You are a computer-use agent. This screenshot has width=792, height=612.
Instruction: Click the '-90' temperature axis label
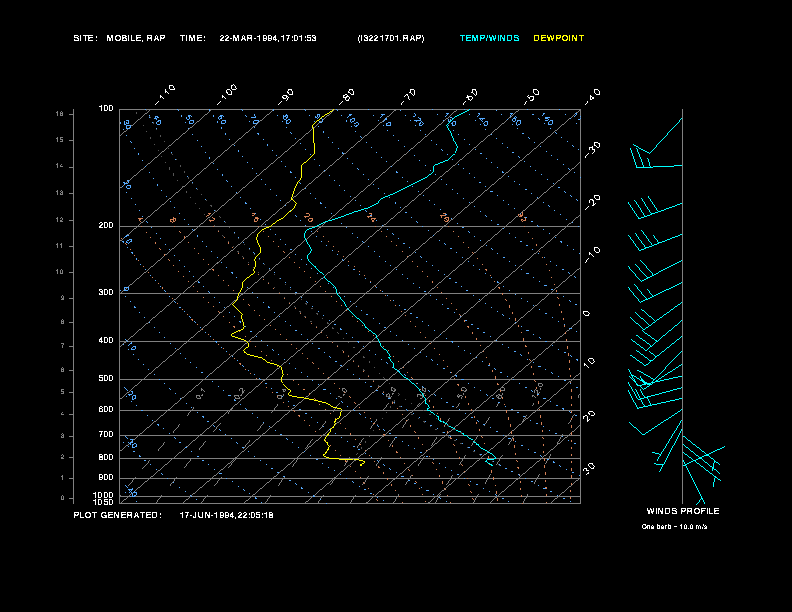coord(286,96)
